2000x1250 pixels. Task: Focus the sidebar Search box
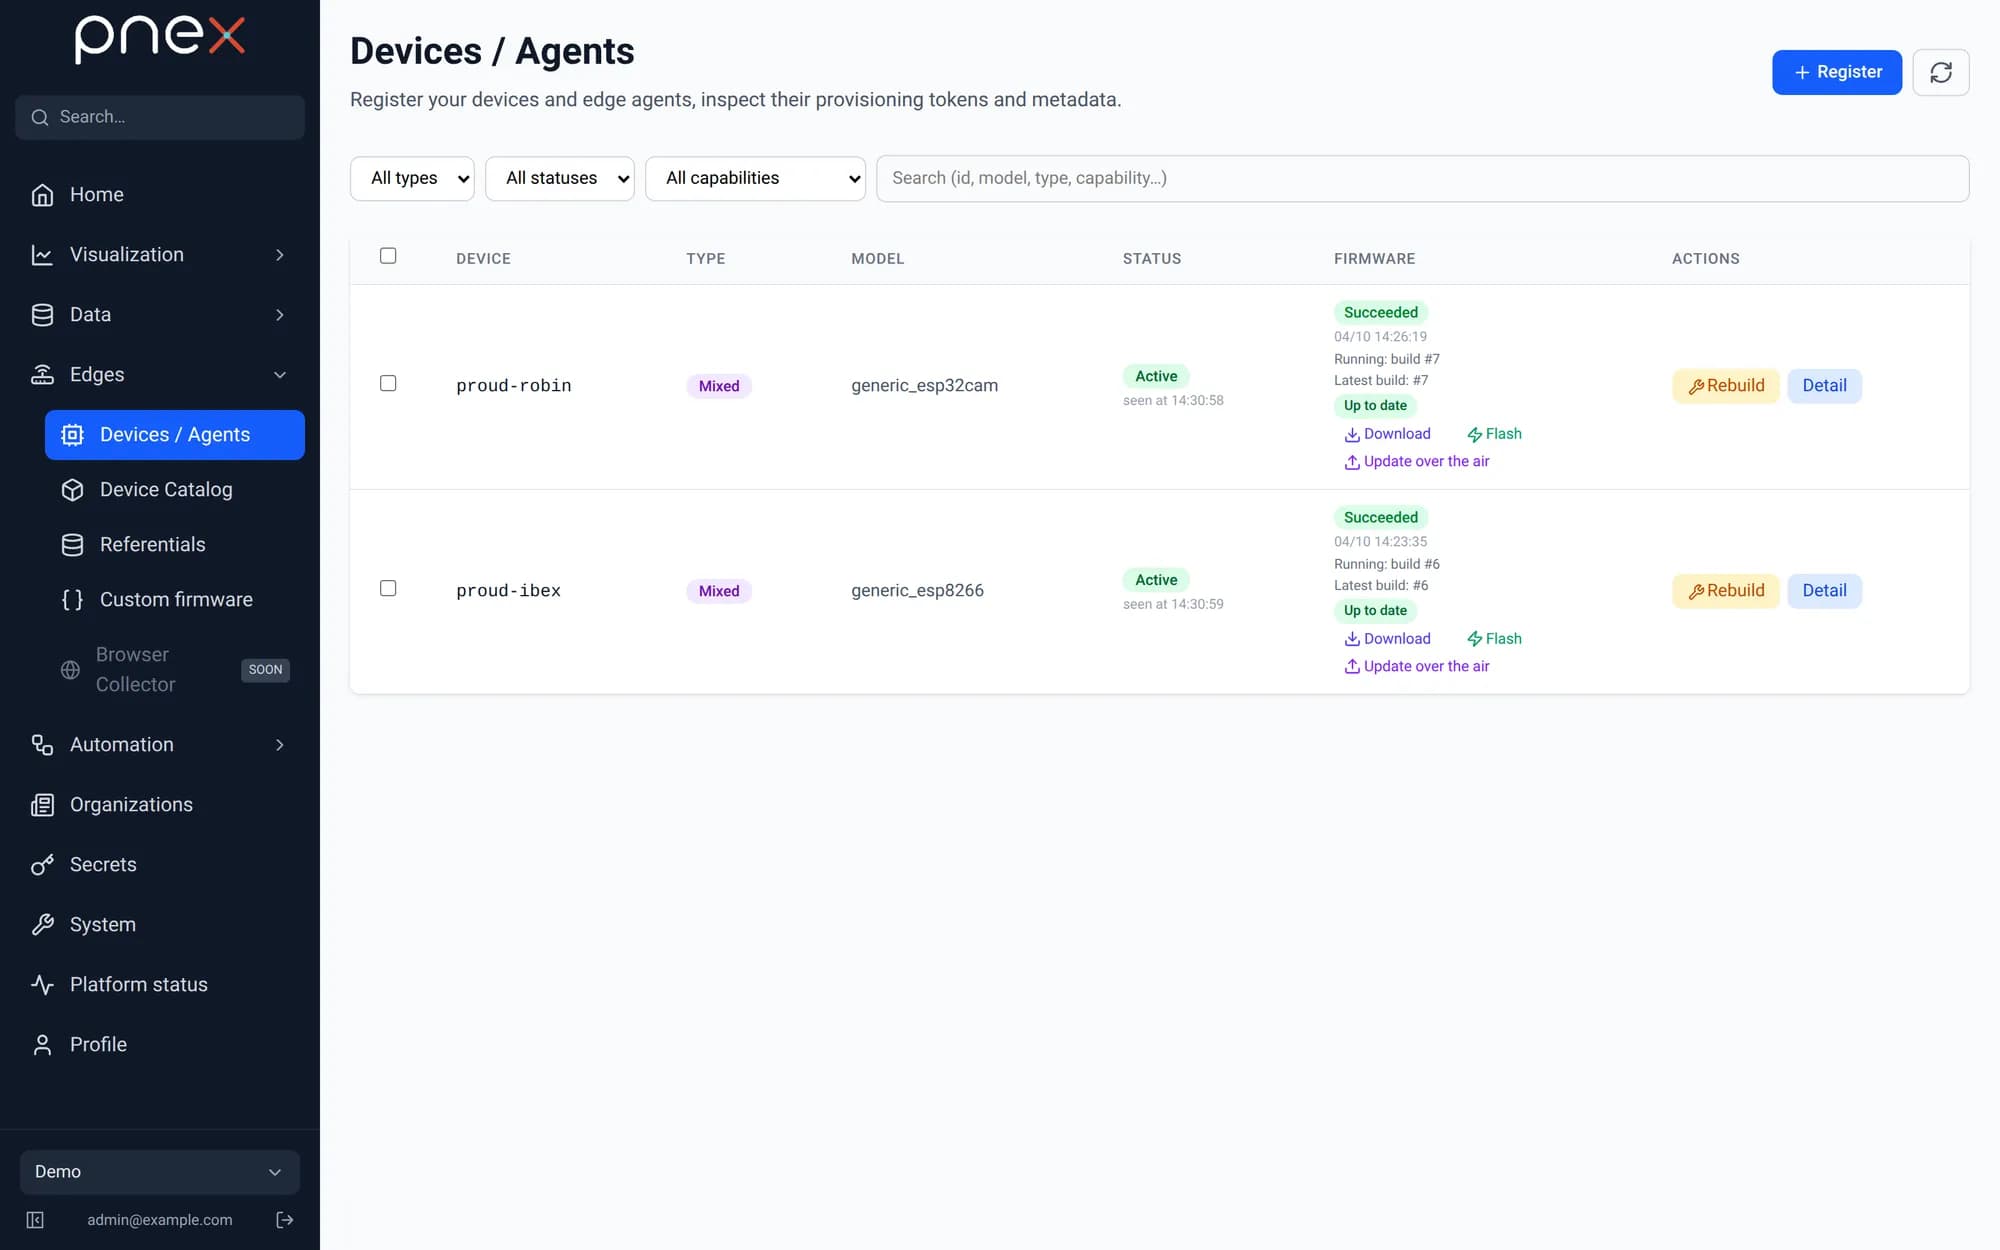(160, 117)
